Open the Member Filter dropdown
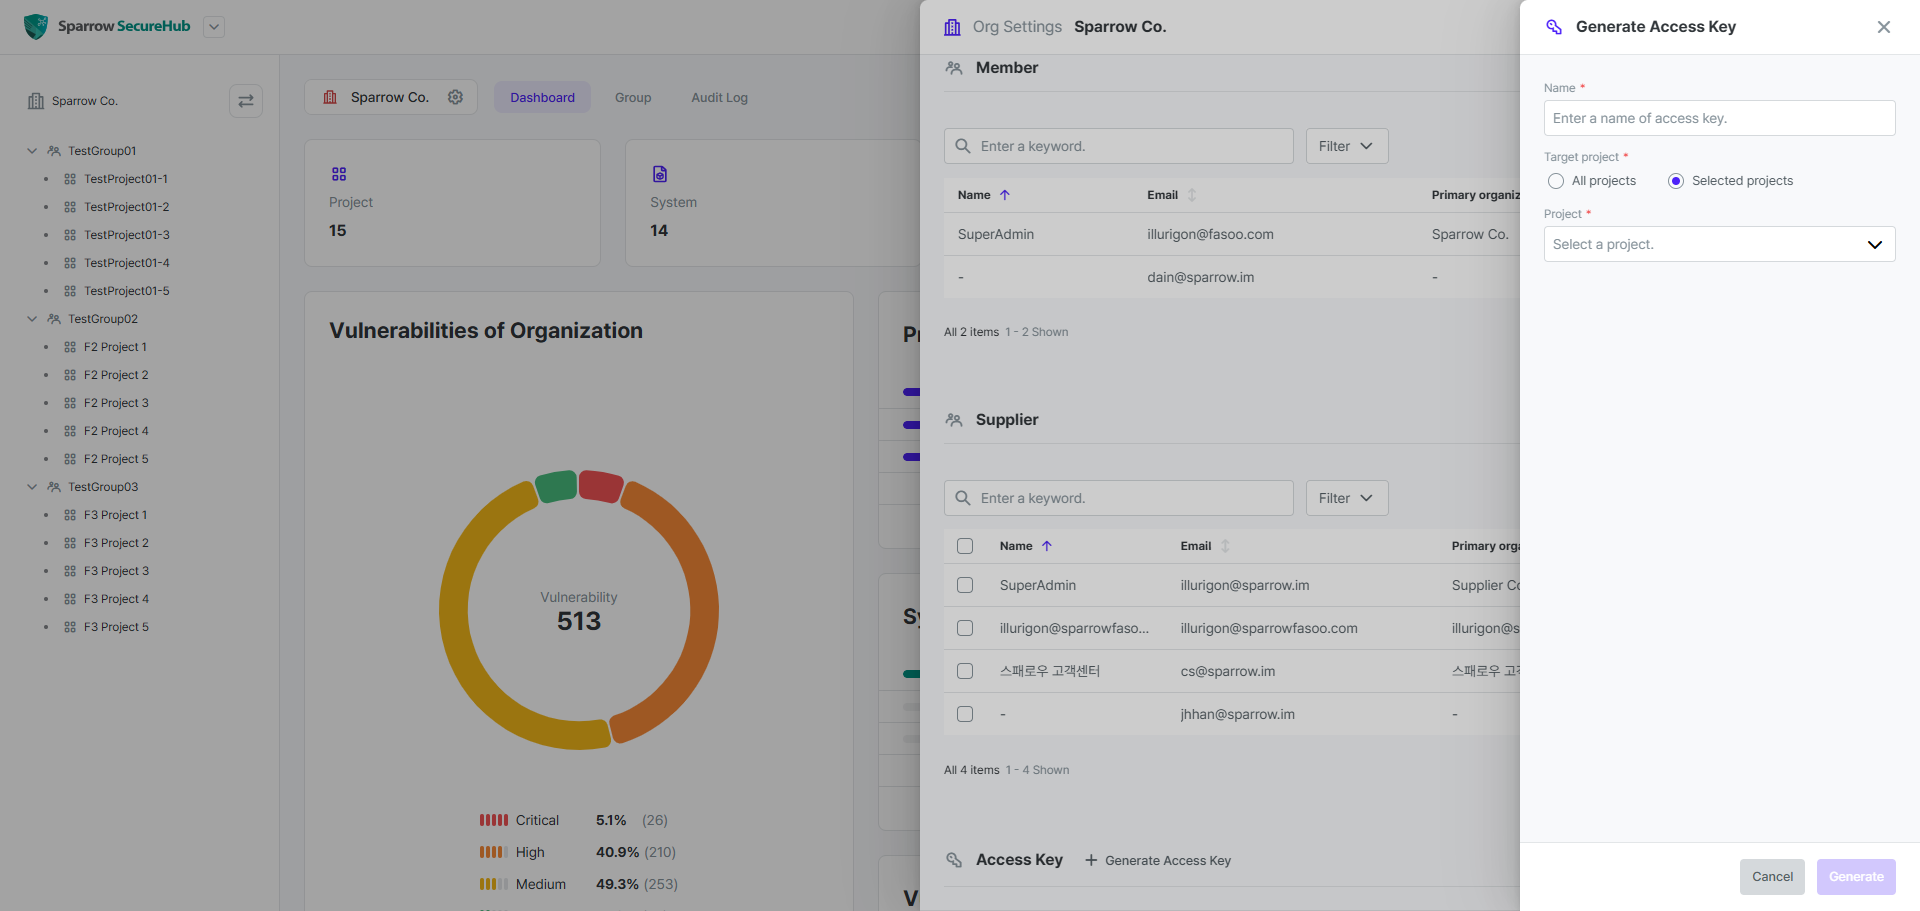This screenshot has height=911, width=1920. (1347, 146)
